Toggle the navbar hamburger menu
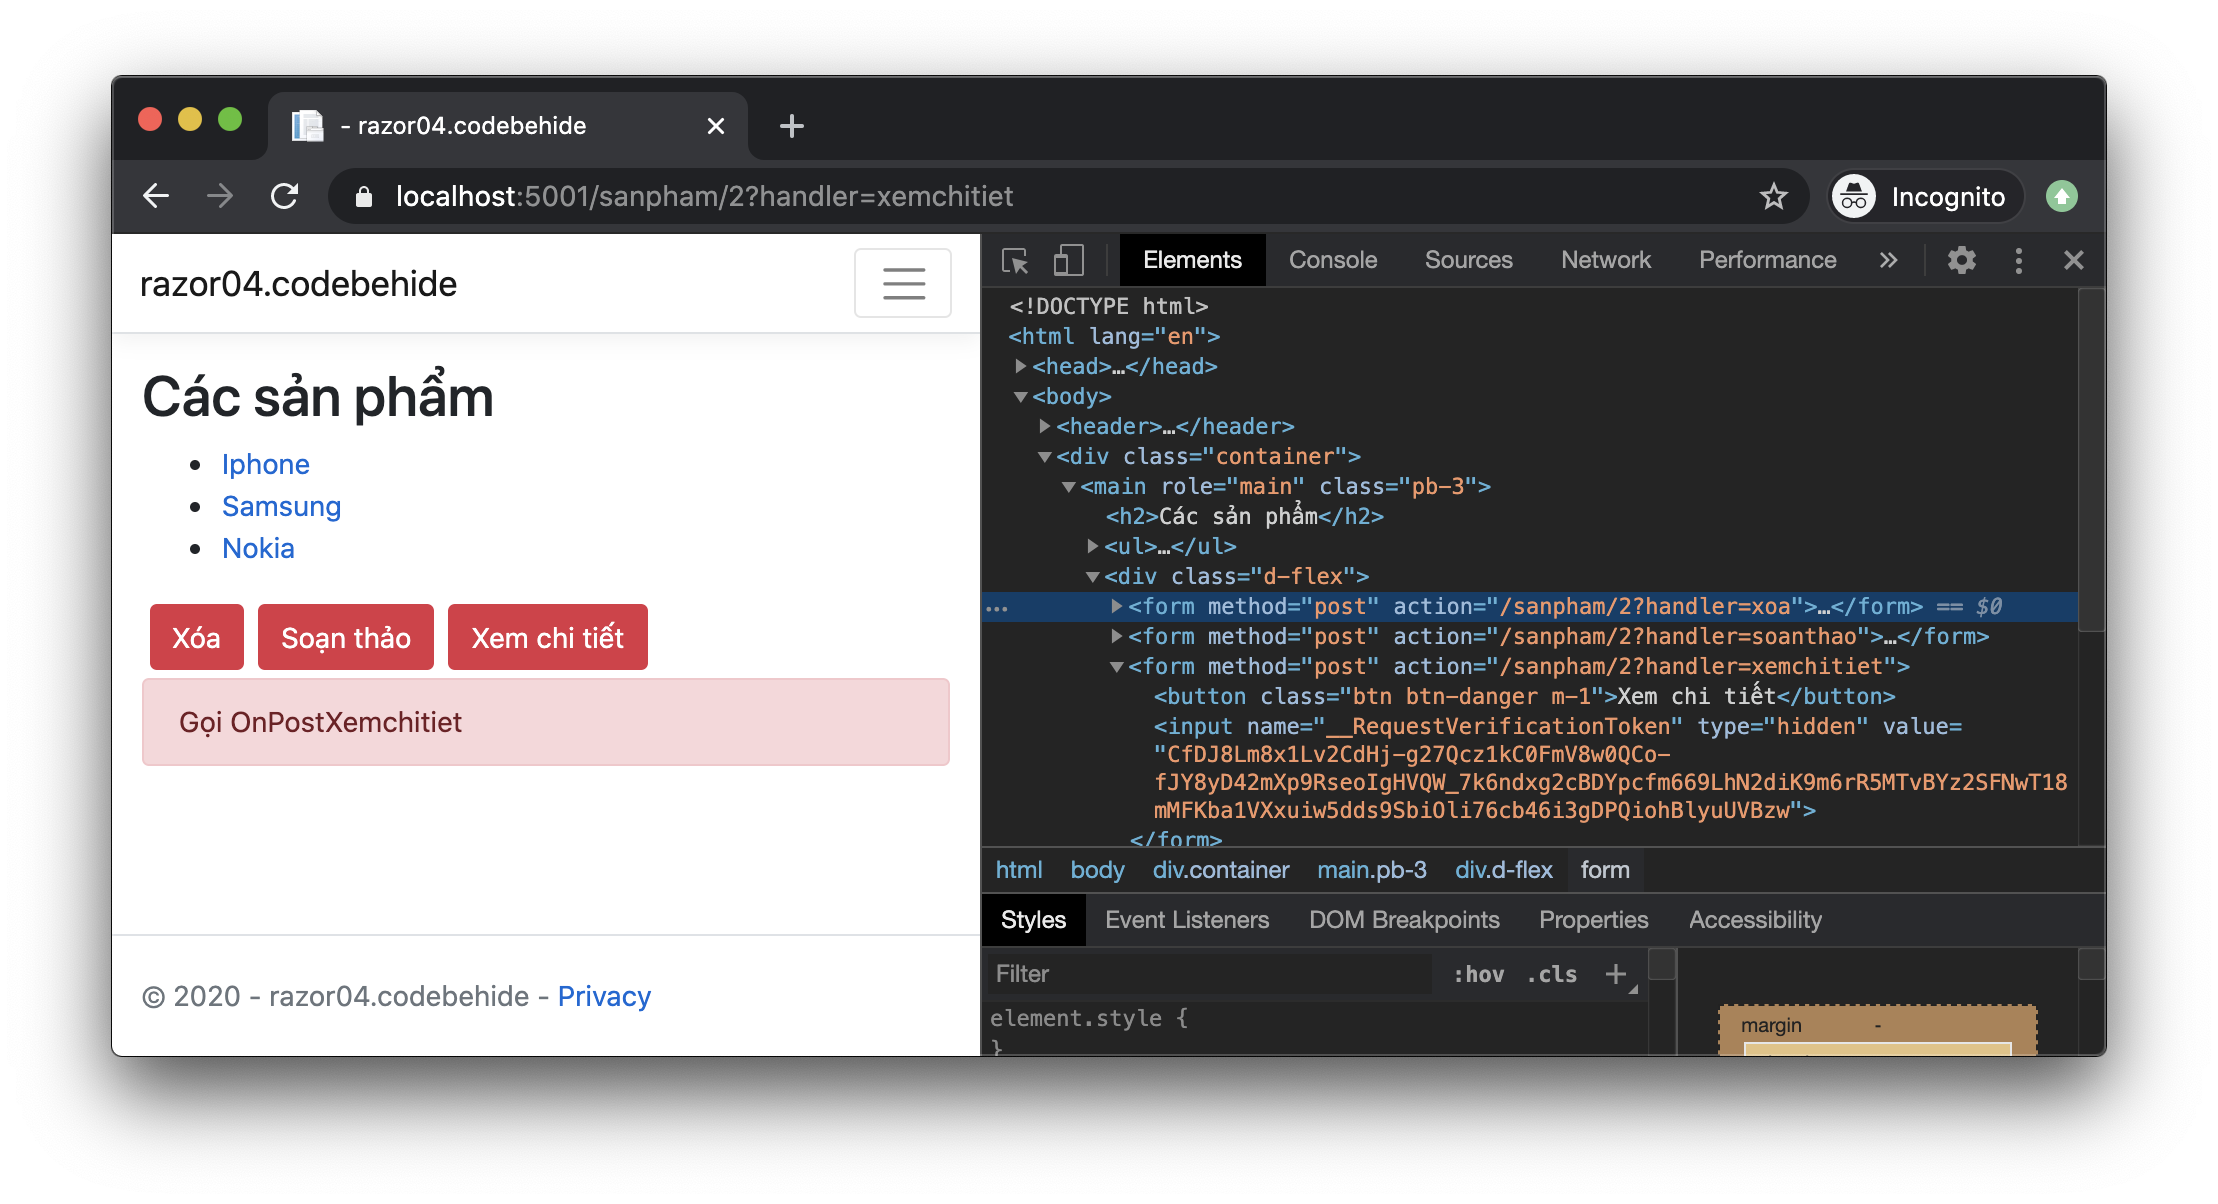 click(902, 283)
